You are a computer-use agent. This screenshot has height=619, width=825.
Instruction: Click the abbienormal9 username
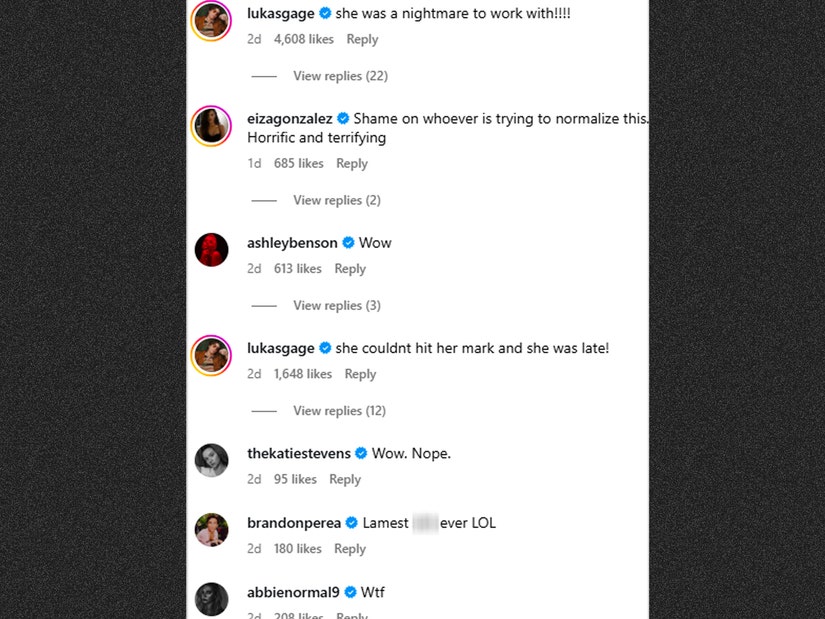(x=293, y=593)
